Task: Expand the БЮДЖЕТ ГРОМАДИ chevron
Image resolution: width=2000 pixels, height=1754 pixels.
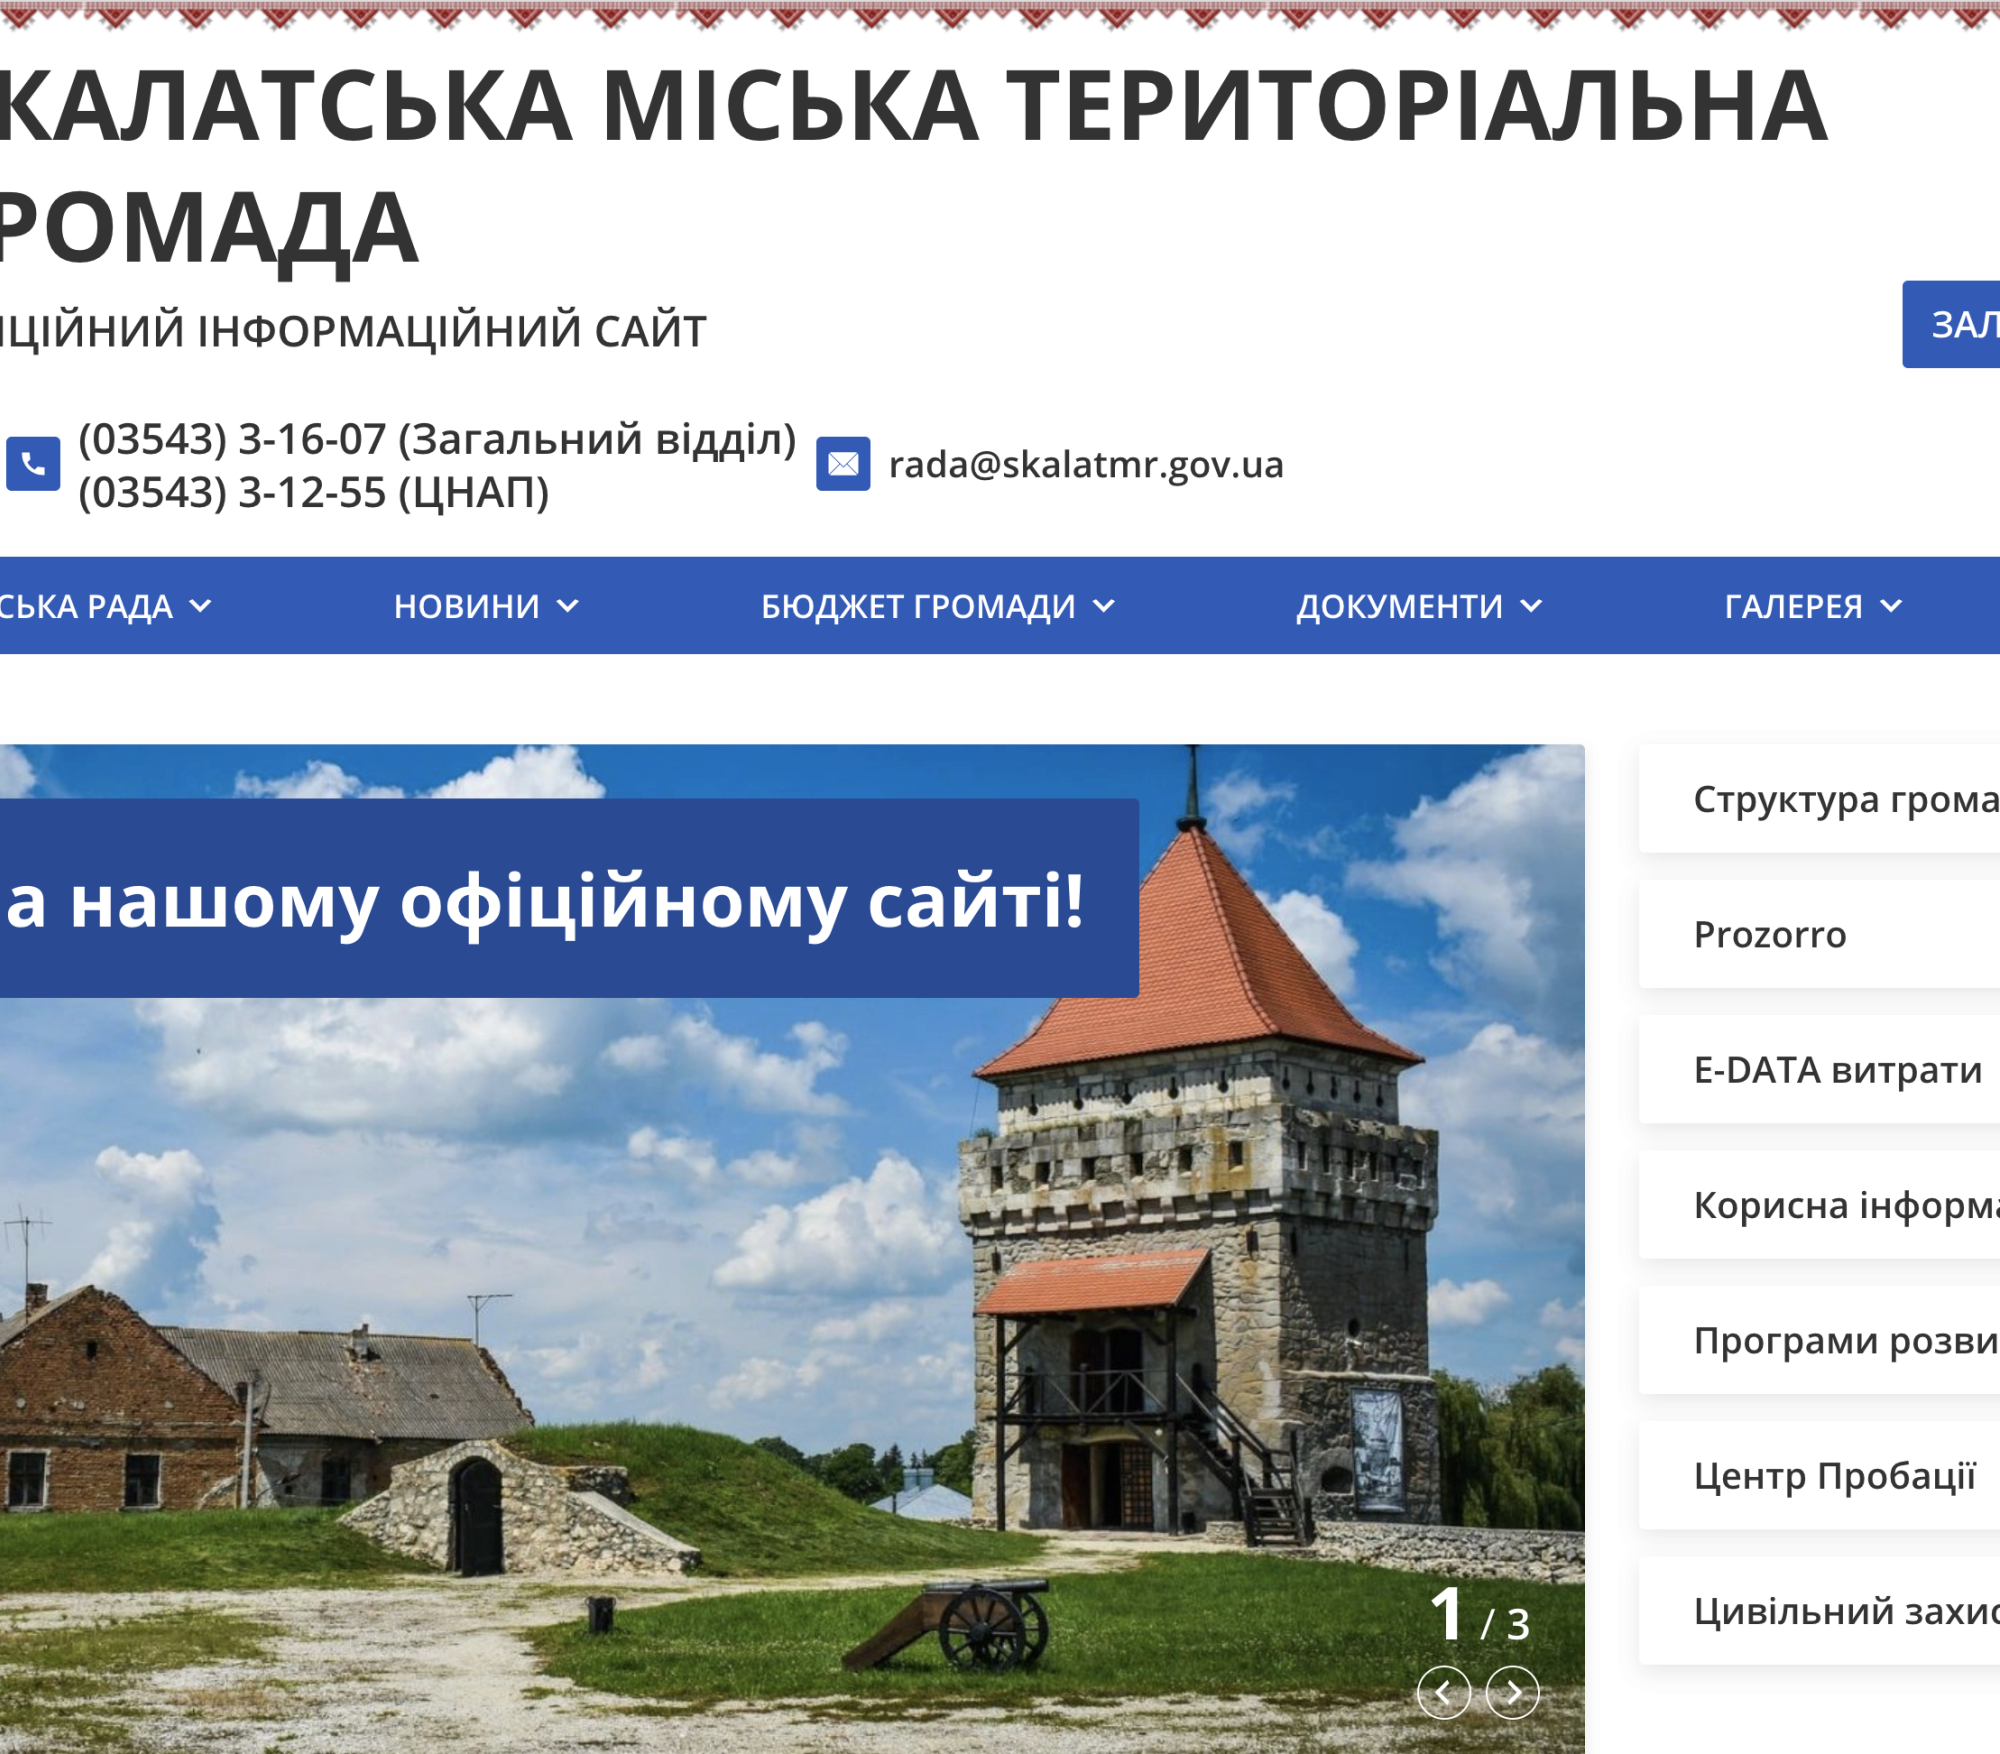Action: [x=1104, y=606]
